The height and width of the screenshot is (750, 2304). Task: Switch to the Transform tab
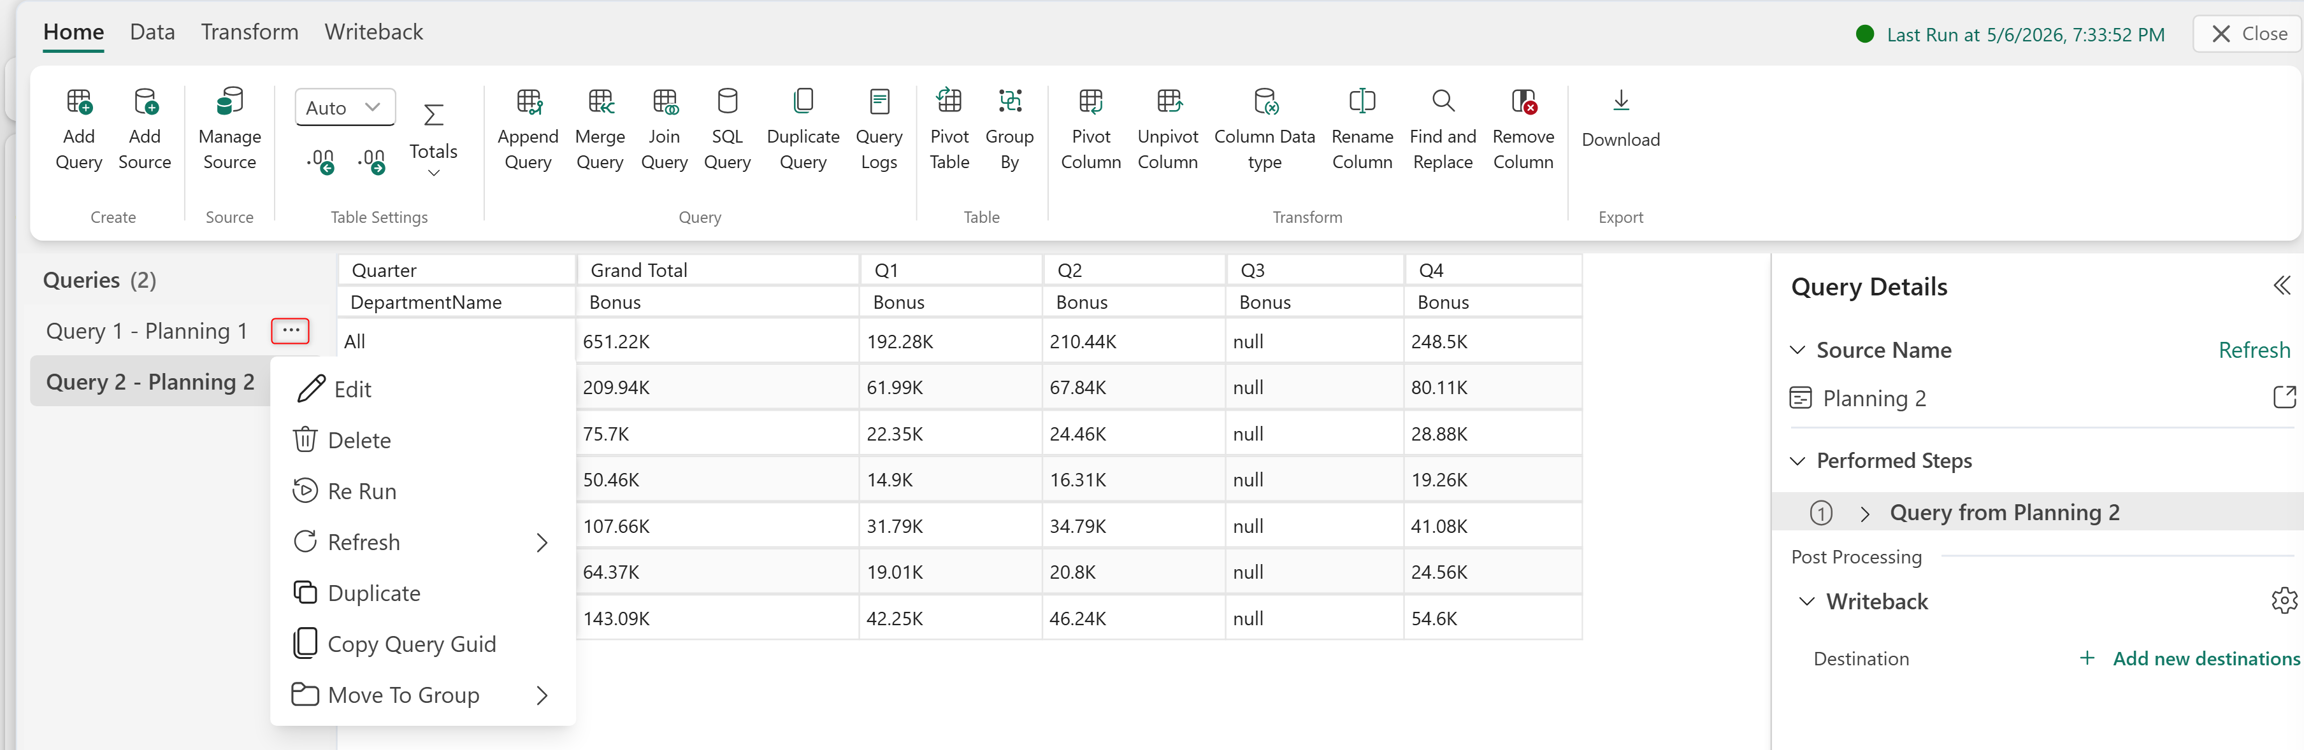pyautogui.click(x=250, y=32)
